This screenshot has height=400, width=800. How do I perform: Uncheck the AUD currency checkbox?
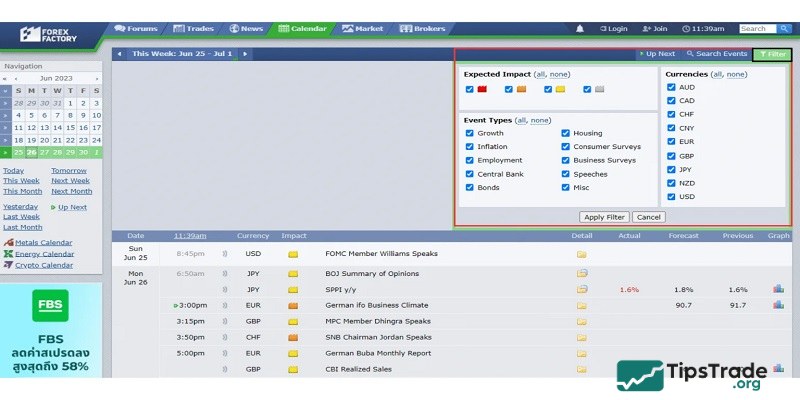coord(671,87)
